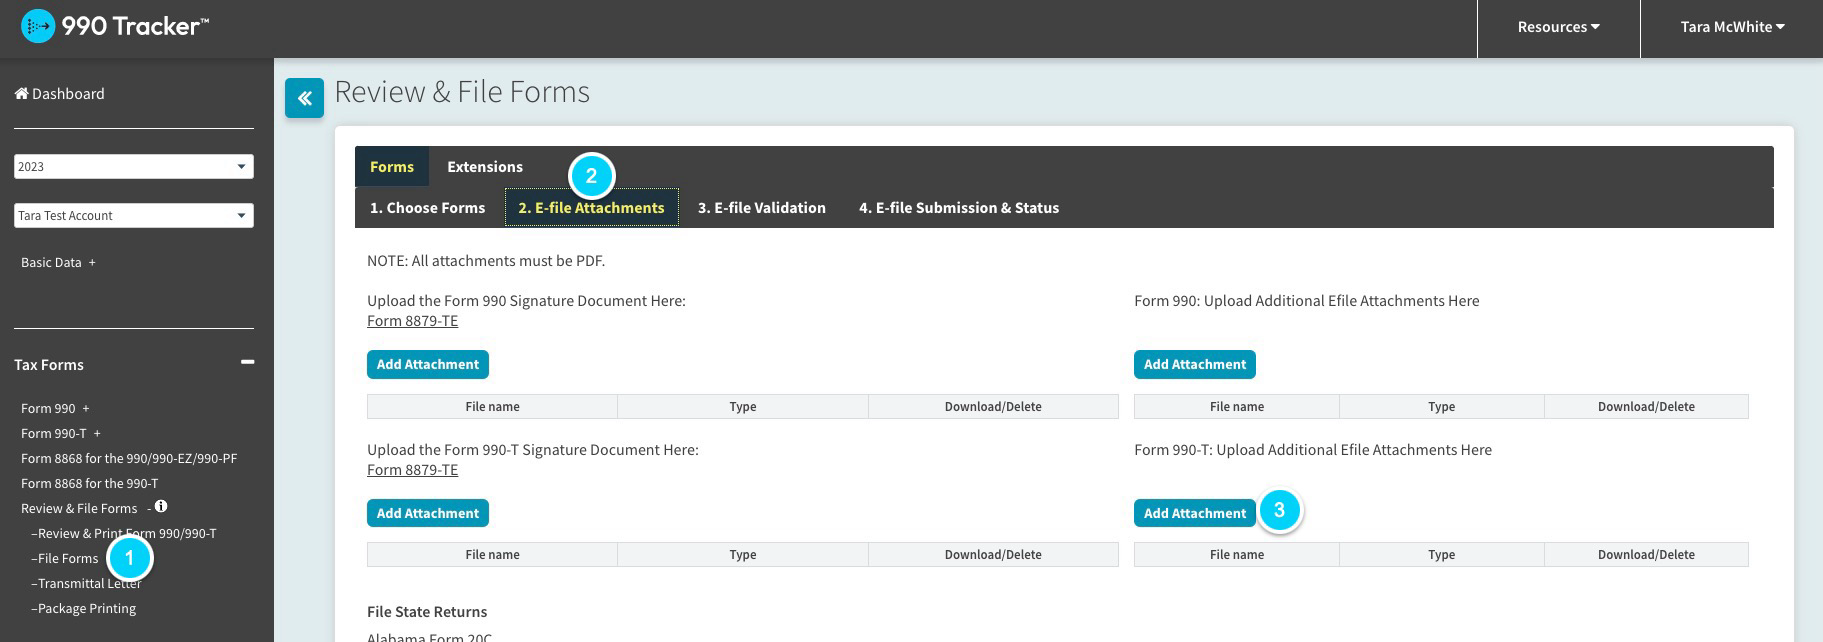This screenshot has height=642, width=1823.
Task: Expand Form 990-T in sidebar
Action: click(x=97, y=434)
